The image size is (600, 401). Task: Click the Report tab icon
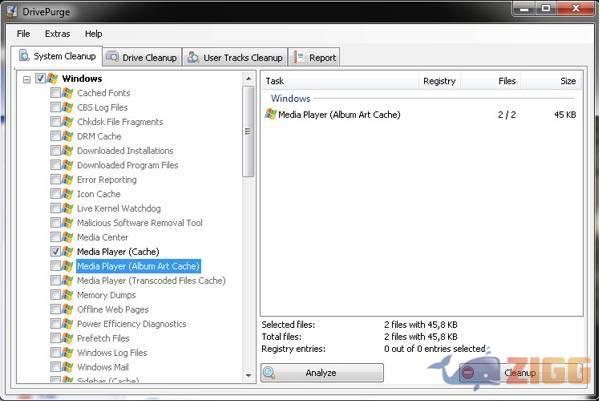point(299,57)
